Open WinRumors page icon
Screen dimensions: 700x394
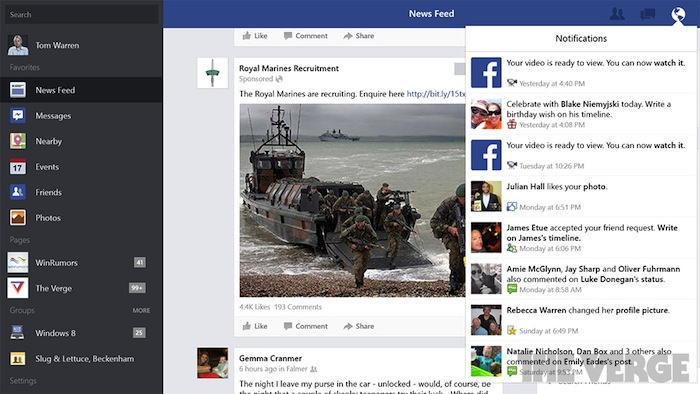pos(18,262)
